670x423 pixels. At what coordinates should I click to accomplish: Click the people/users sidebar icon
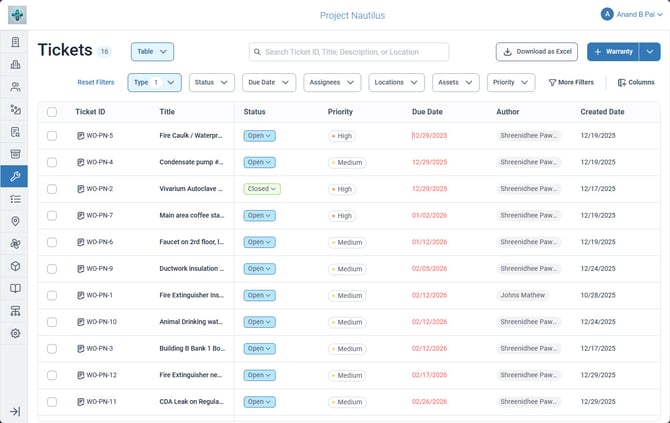[x=15, y=87]
